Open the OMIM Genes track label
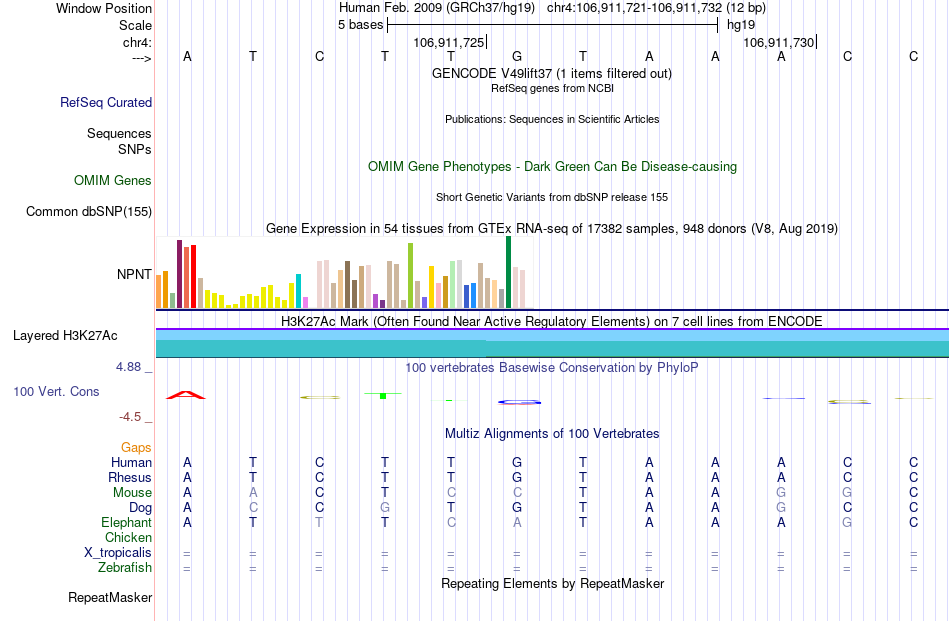950x621 pixels. pos(112,181)
